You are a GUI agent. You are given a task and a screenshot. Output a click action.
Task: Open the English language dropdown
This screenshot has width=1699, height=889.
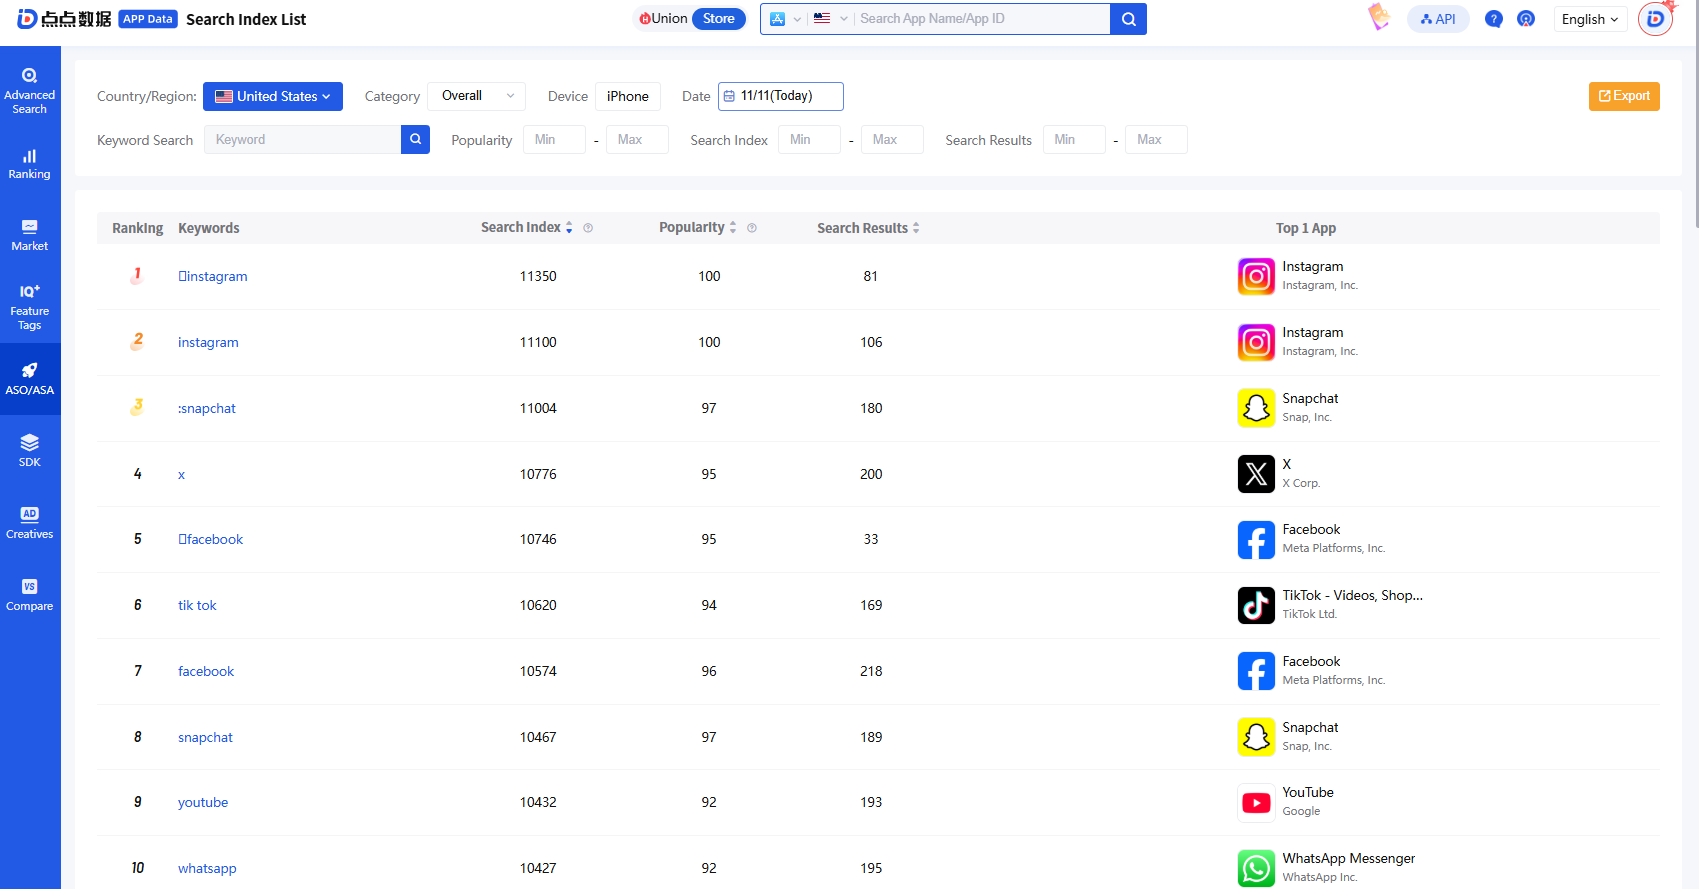tap(1590, 19)
